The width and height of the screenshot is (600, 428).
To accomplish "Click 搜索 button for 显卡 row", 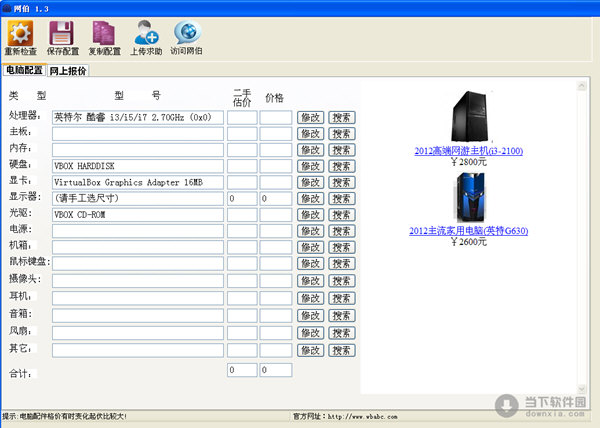I will pyautogui.click(x=342, y=182).
